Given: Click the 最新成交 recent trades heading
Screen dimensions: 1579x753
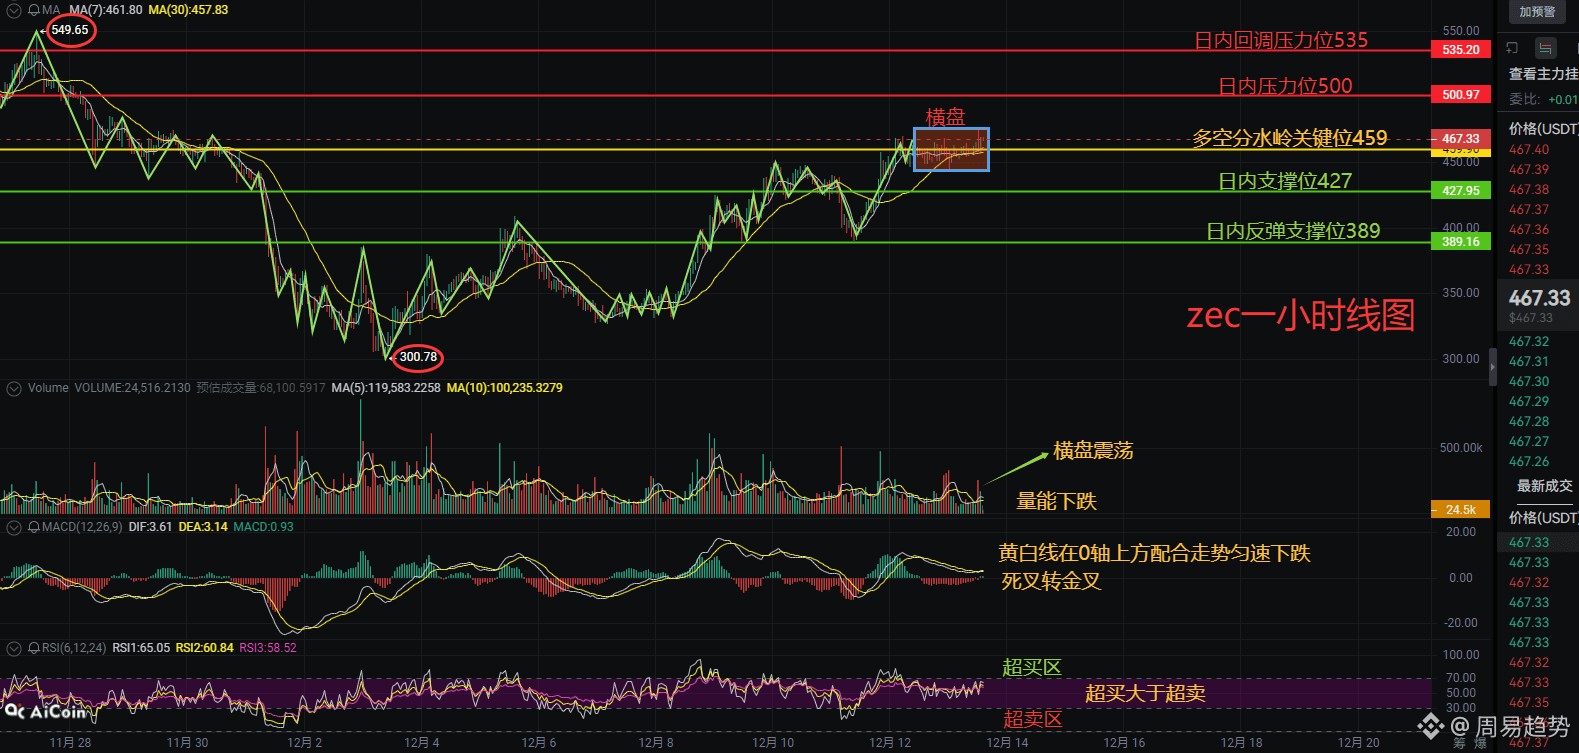Looking at the screenshot, I should coord(1545,486).
